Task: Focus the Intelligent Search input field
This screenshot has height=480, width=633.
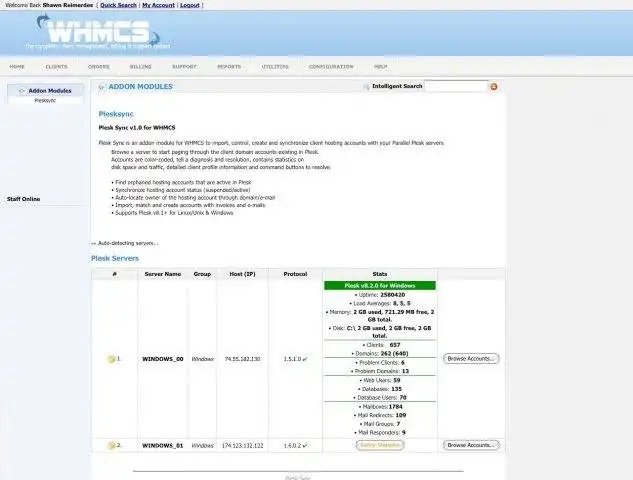Action: 456,86
